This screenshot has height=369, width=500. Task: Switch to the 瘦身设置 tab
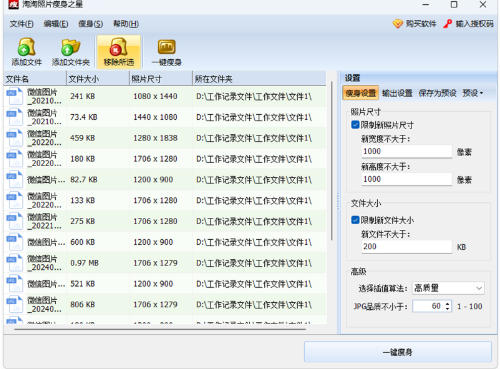point(361,93)
